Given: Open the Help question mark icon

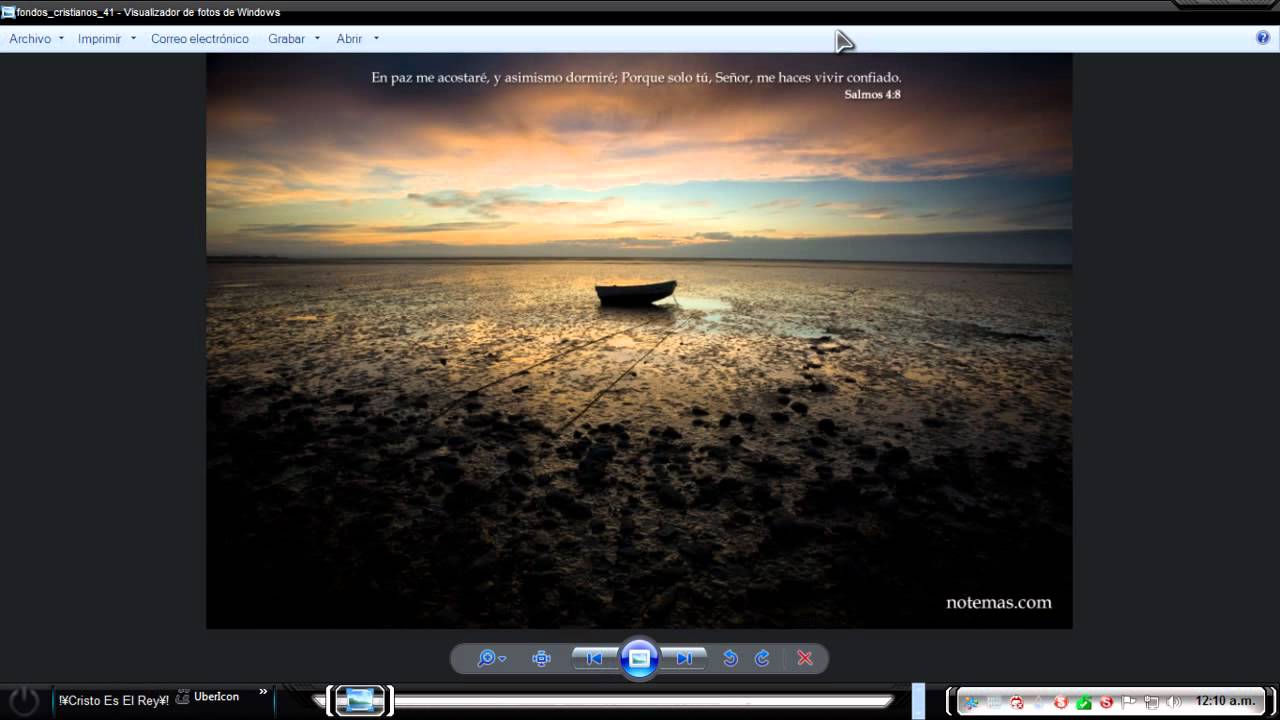Looking at the screenshot, I should pyautogui.click(x=1262, y=38).
